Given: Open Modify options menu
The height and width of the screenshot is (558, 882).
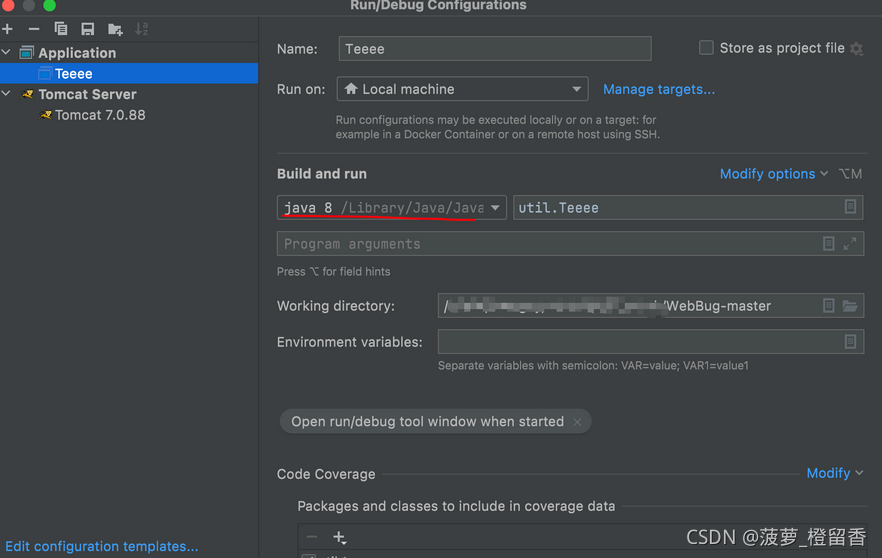Looking at the screenshot, I should click(x=774, y=174).
